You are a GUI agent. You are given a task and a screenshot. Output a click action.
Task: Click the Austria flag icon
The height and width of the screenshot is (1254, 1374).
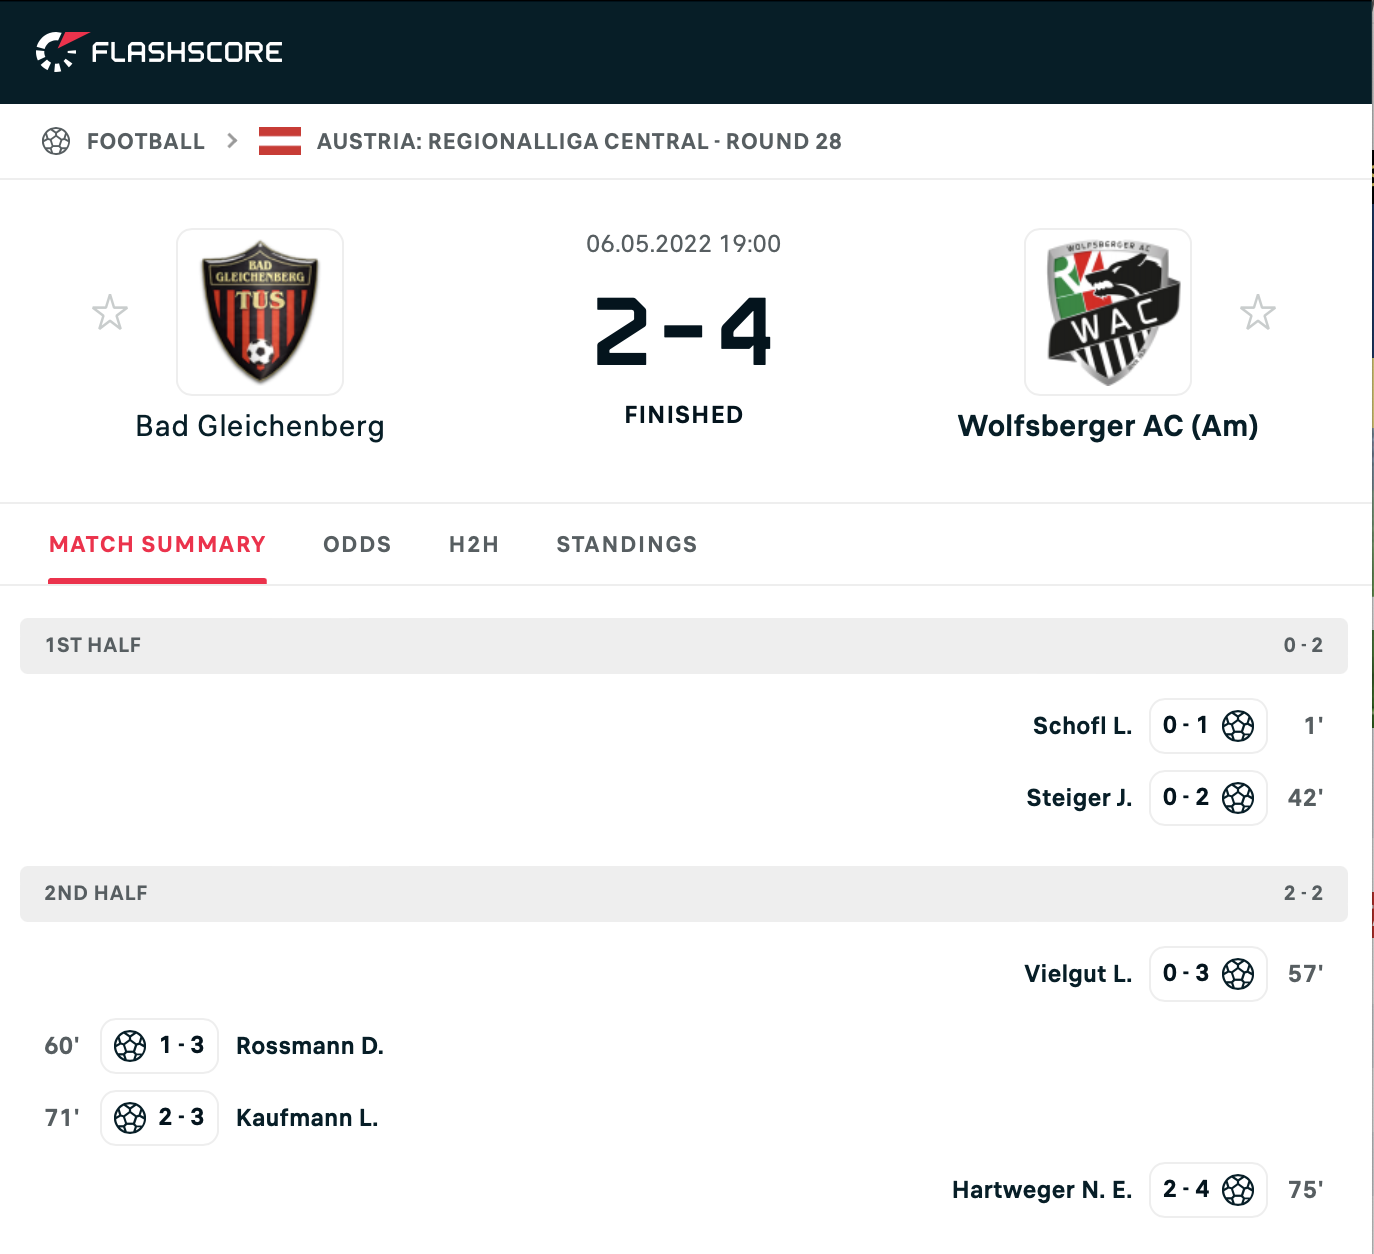[x=280, y=141]
